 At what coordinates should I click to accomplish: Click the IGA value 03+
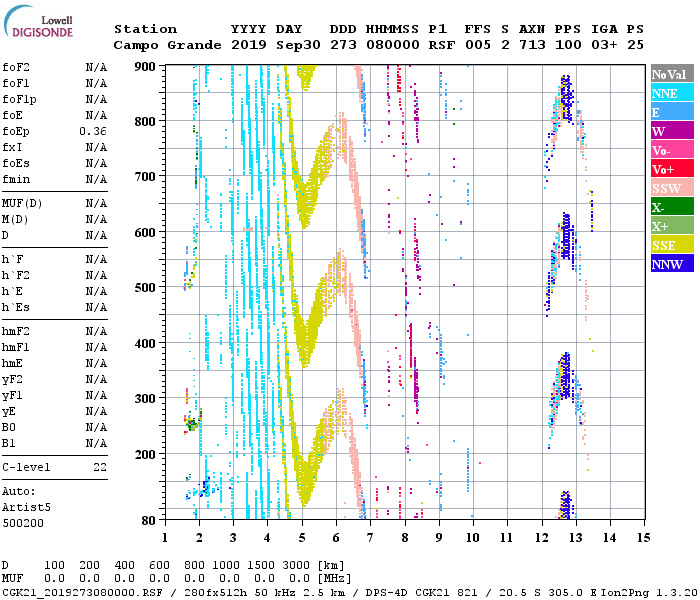point(604,45)
